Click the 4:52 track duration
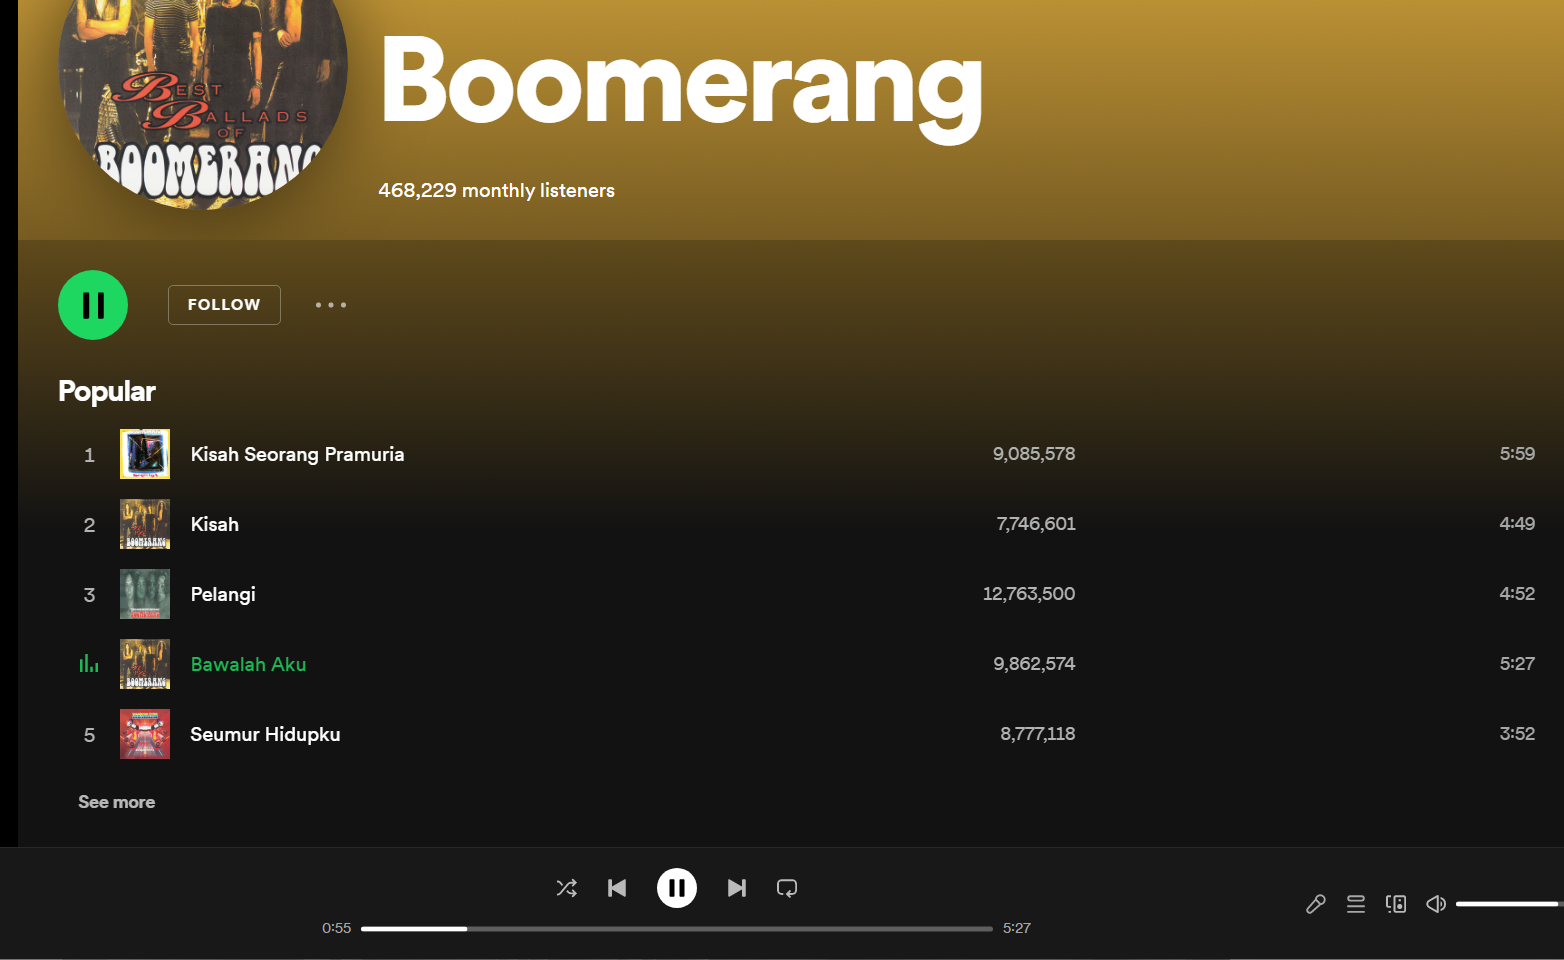 [x=1517, y=594]
